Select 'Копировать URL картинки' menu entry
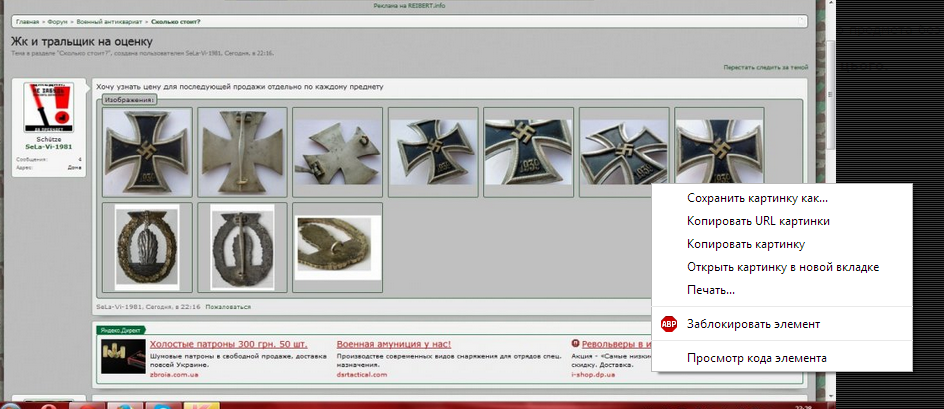 (x=759, y=221)
